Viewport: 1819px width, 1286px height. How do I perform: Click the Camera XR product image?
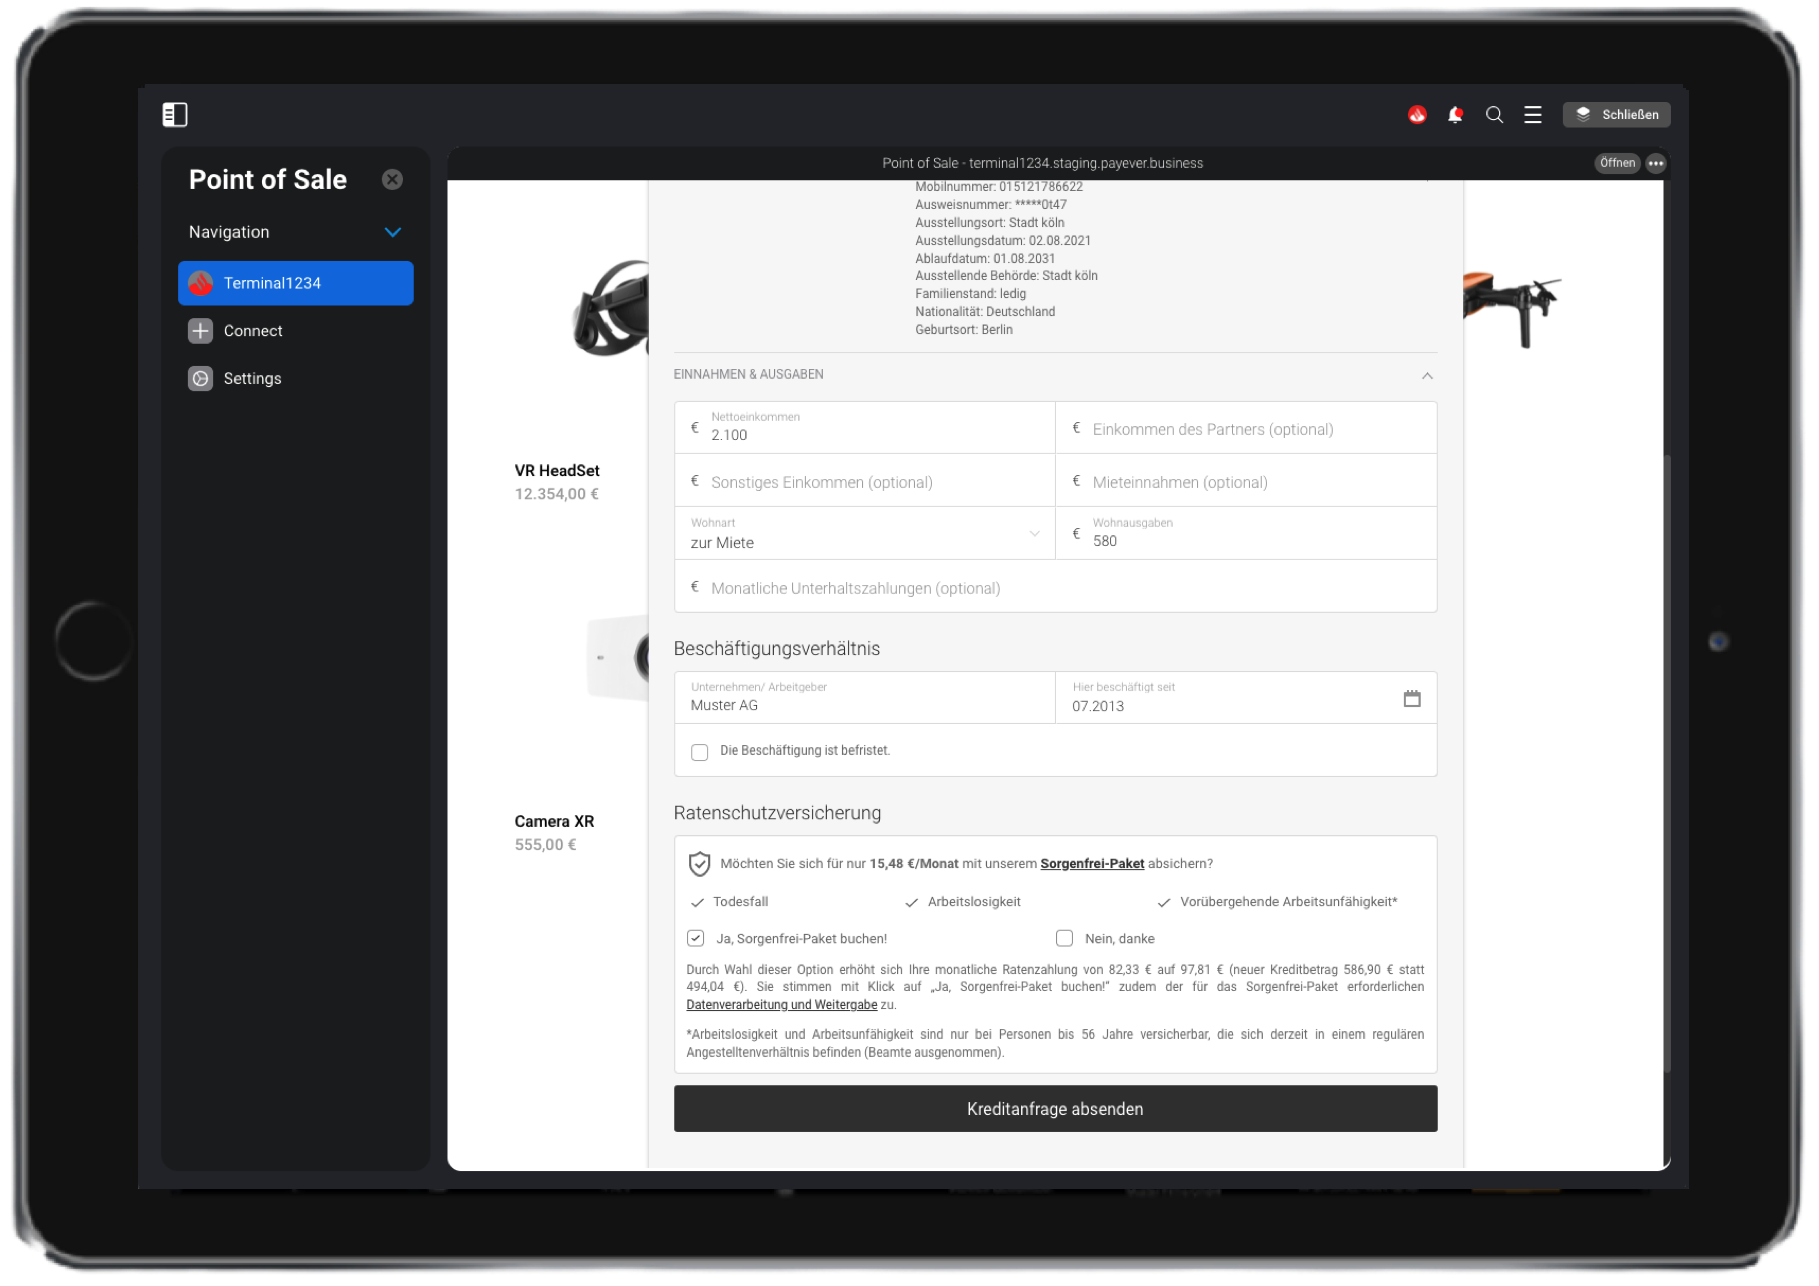[617, 658]
